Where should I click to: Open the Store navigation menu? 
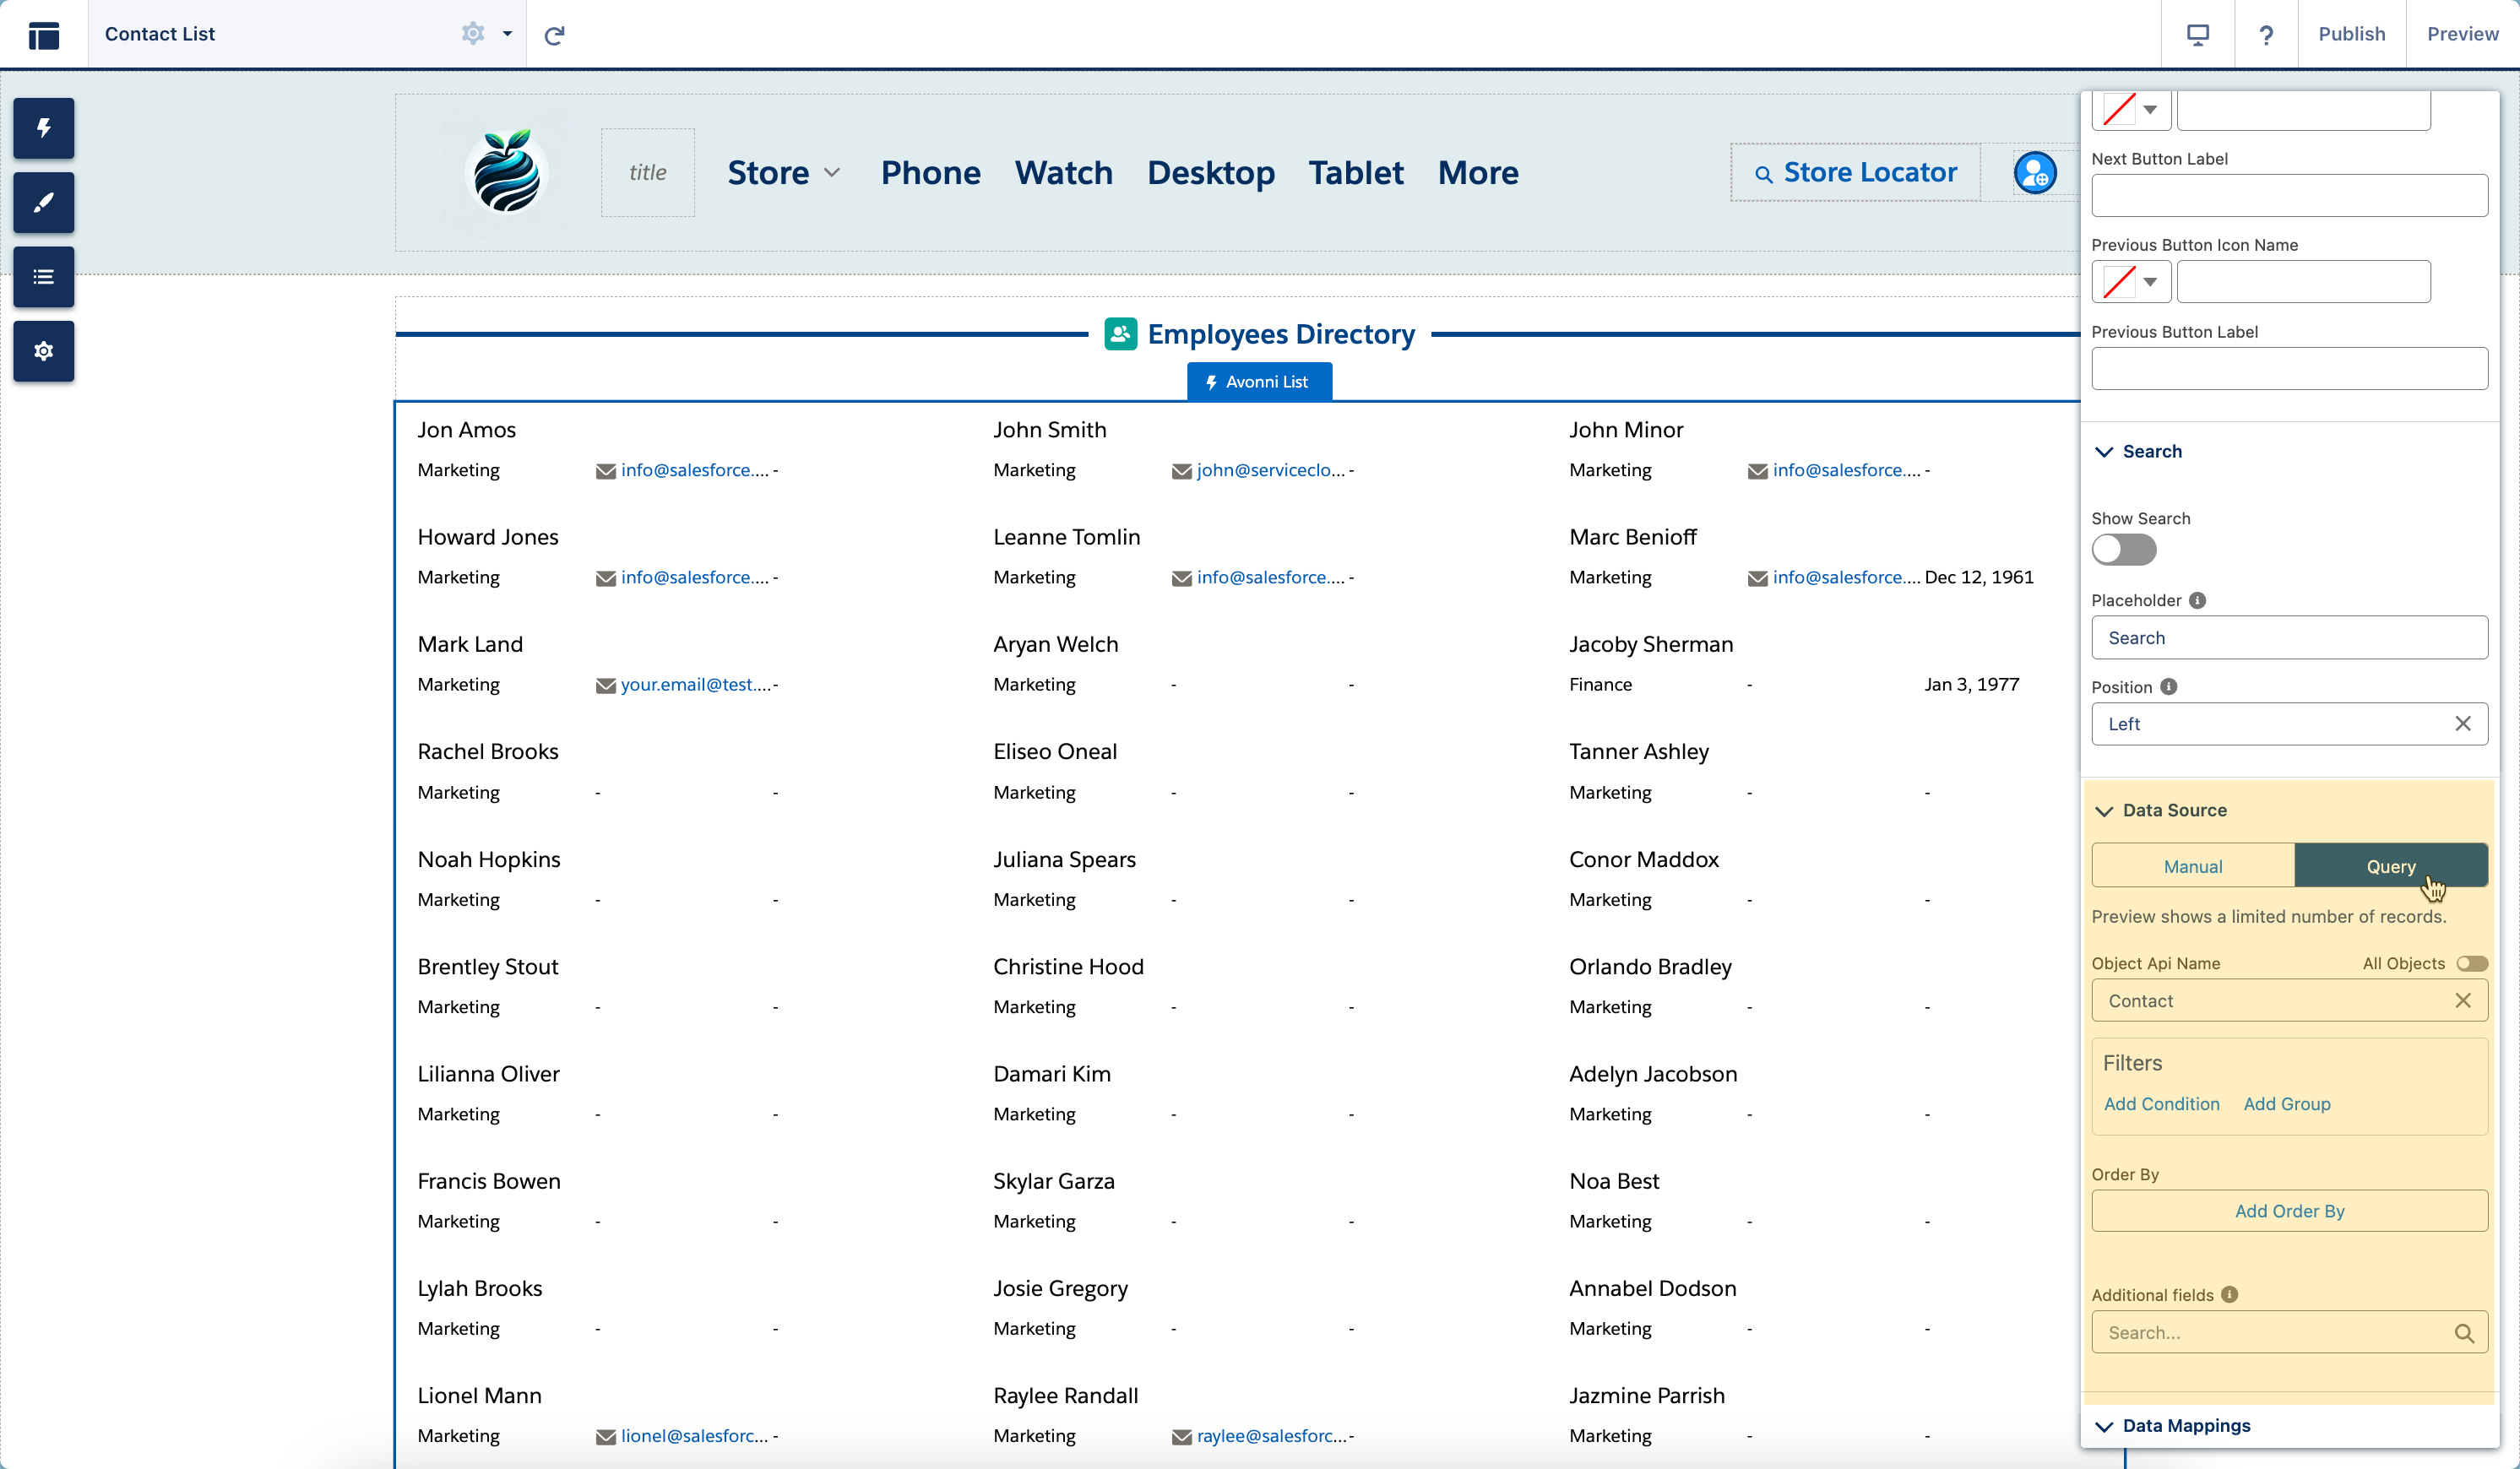pyautogui.click(x=783, y=173)
